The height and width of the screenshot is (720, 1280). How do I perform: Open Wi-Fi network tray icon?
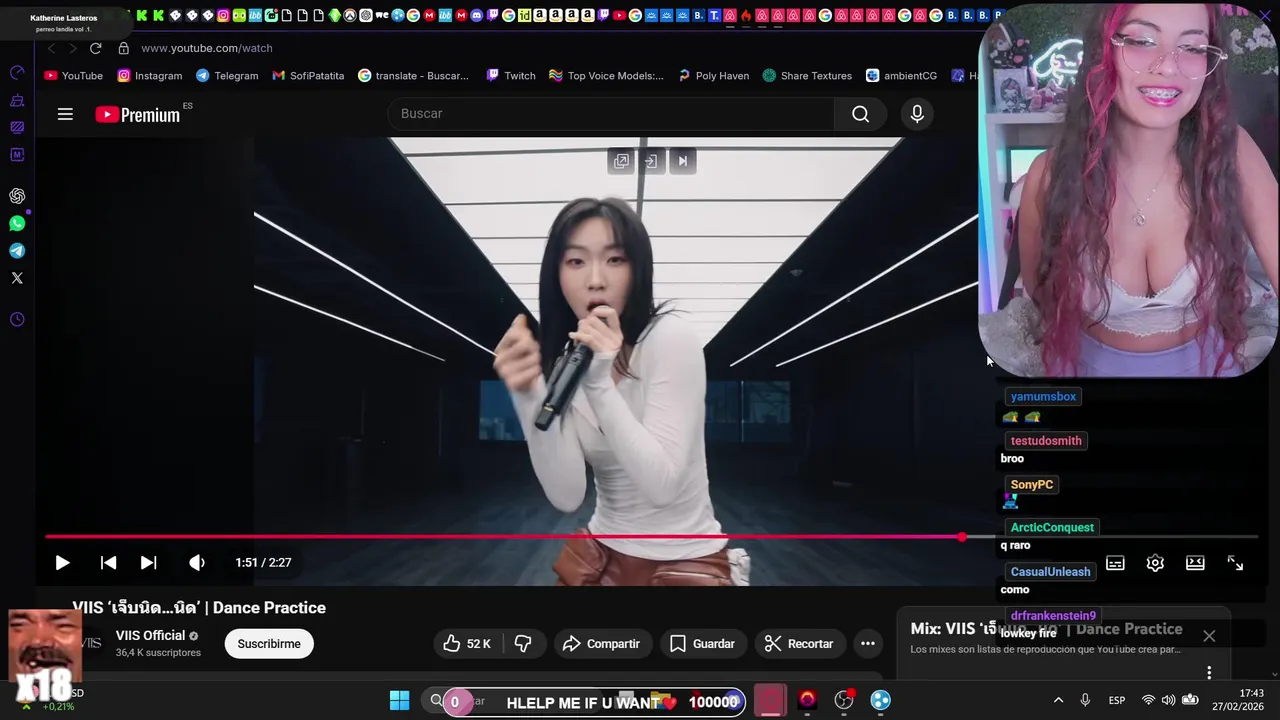pyautogui.click(x=1148, y=700)
